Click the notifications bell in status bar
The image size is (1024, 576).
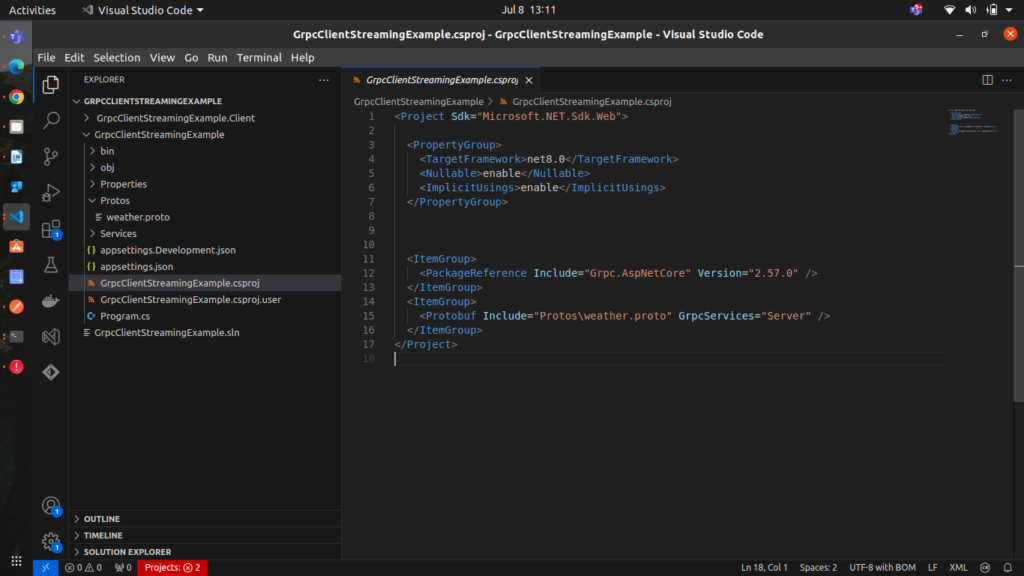(1008, 568)
